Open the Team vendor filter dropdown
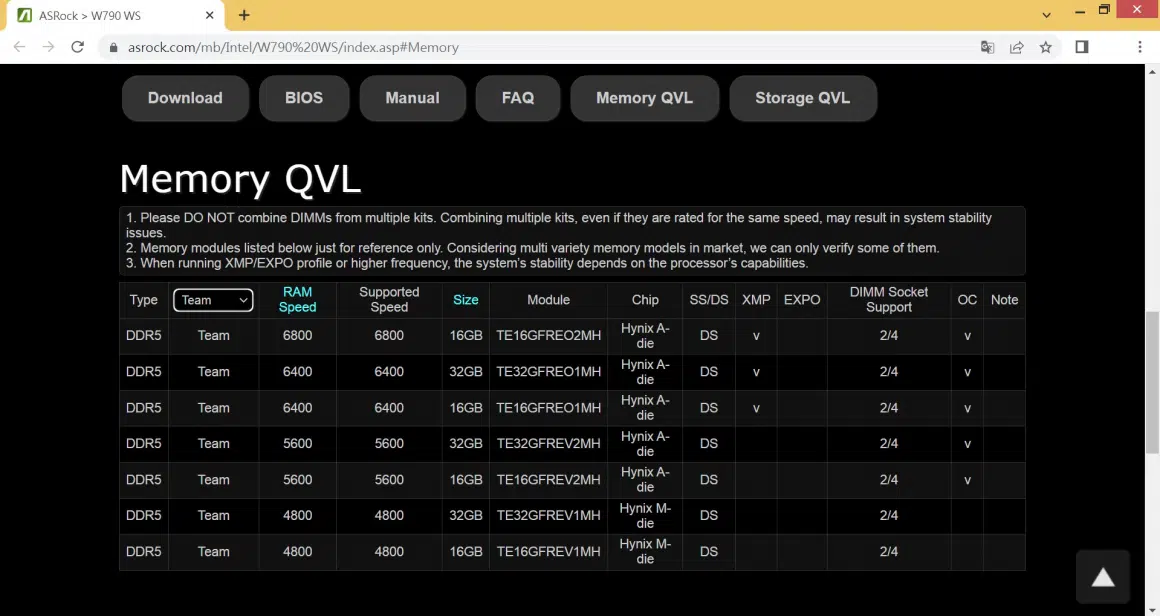Viewport: 1160px width, 616px height. click(213, 299)
